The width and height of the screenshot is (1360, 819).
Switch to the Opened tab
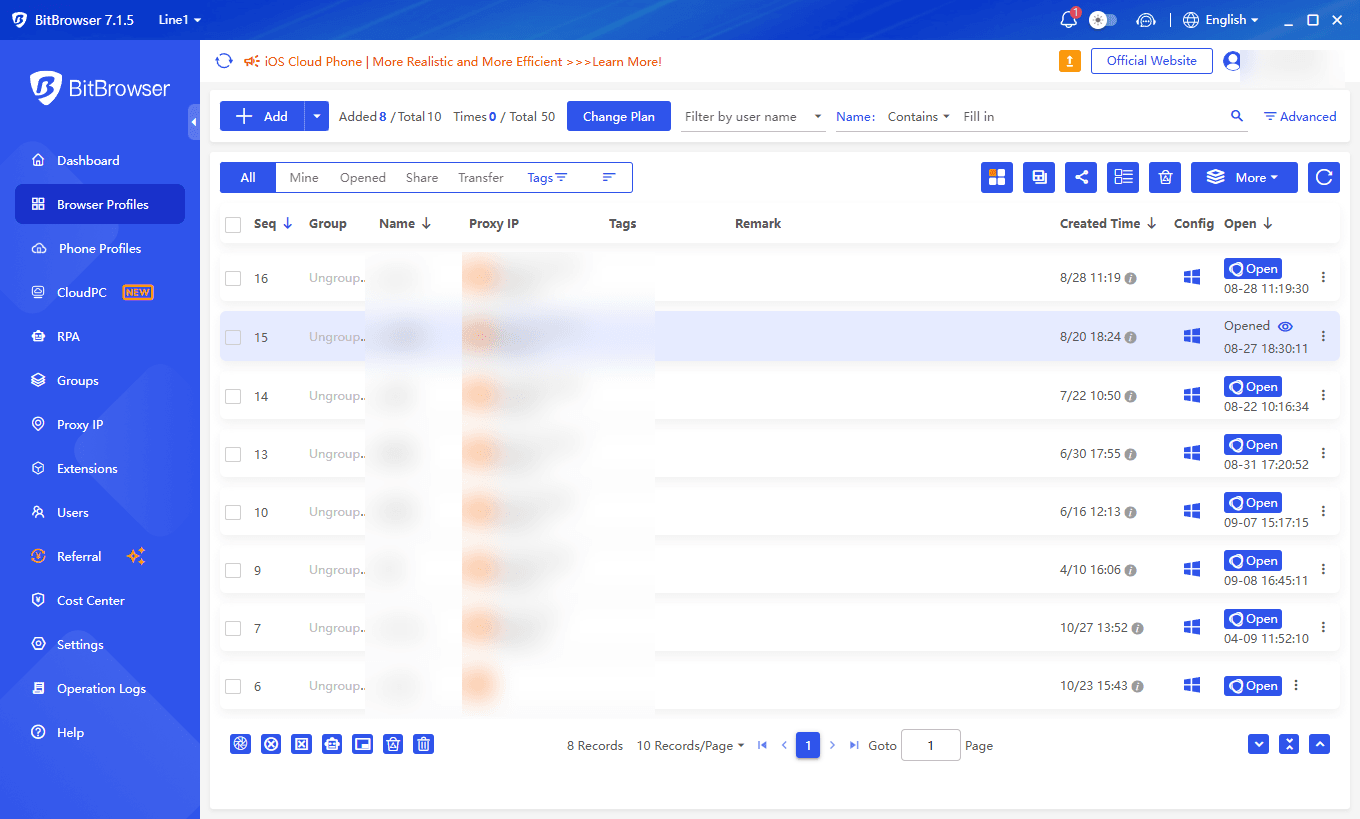tap(363, 177)
